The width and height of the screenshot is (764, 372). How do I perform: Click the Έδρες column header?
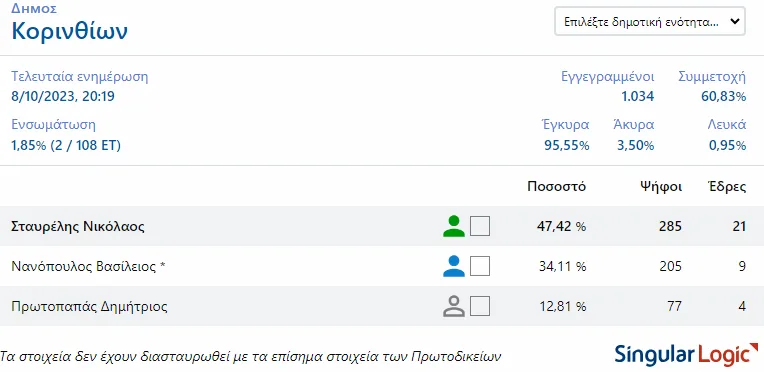727,187
